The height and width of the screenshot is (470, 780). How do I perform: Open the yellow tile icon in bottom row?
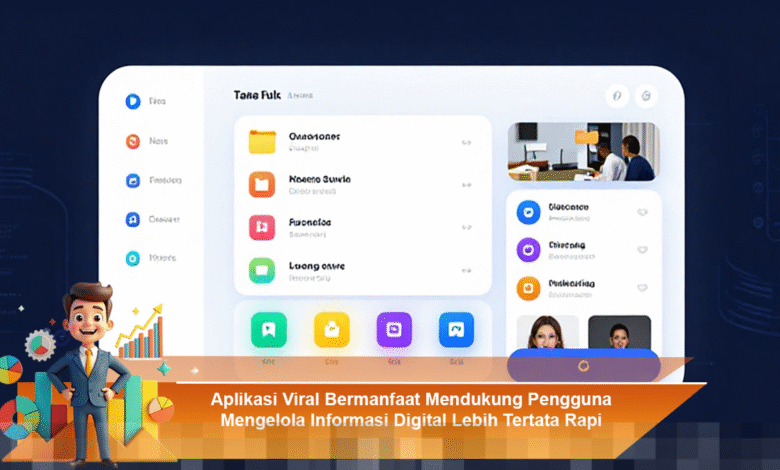tap(332, 329)
